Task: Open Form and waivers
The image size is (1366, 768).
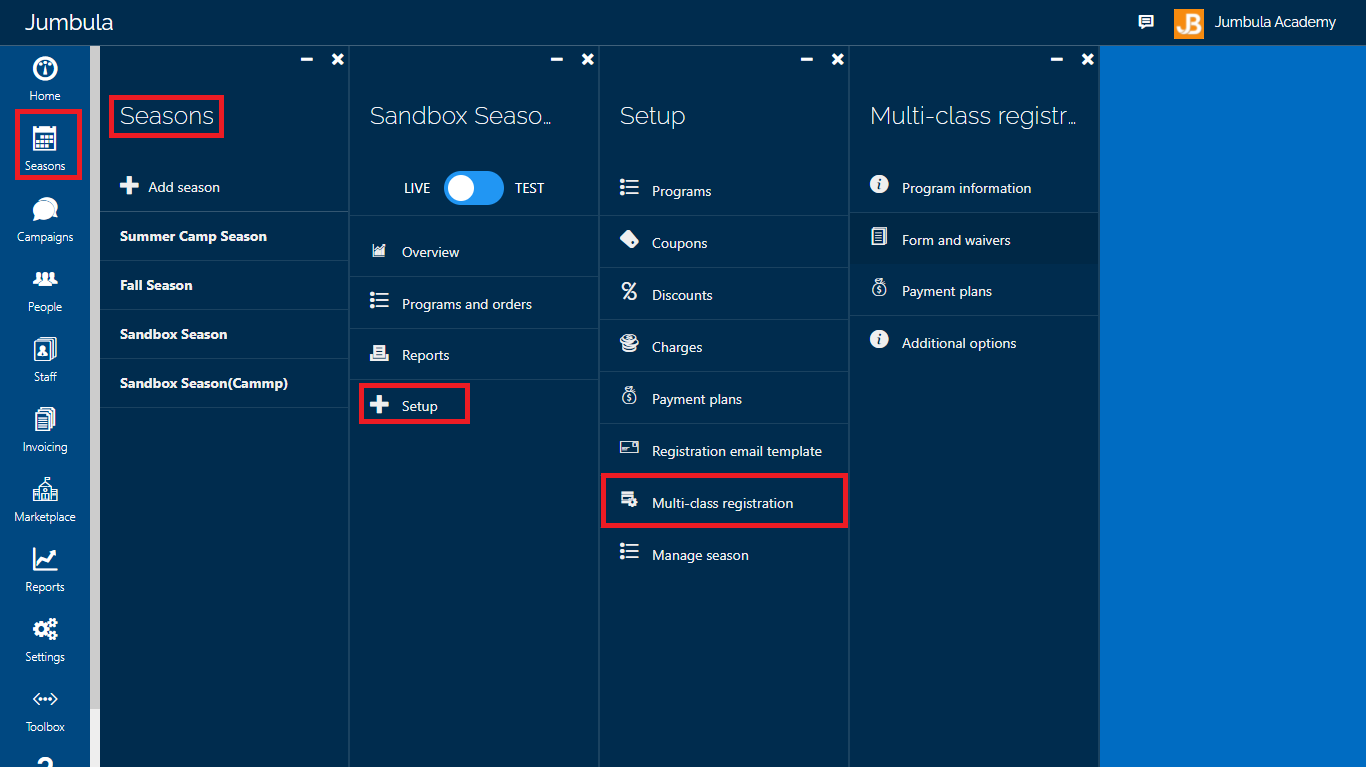Action: [x=974, y=240]
